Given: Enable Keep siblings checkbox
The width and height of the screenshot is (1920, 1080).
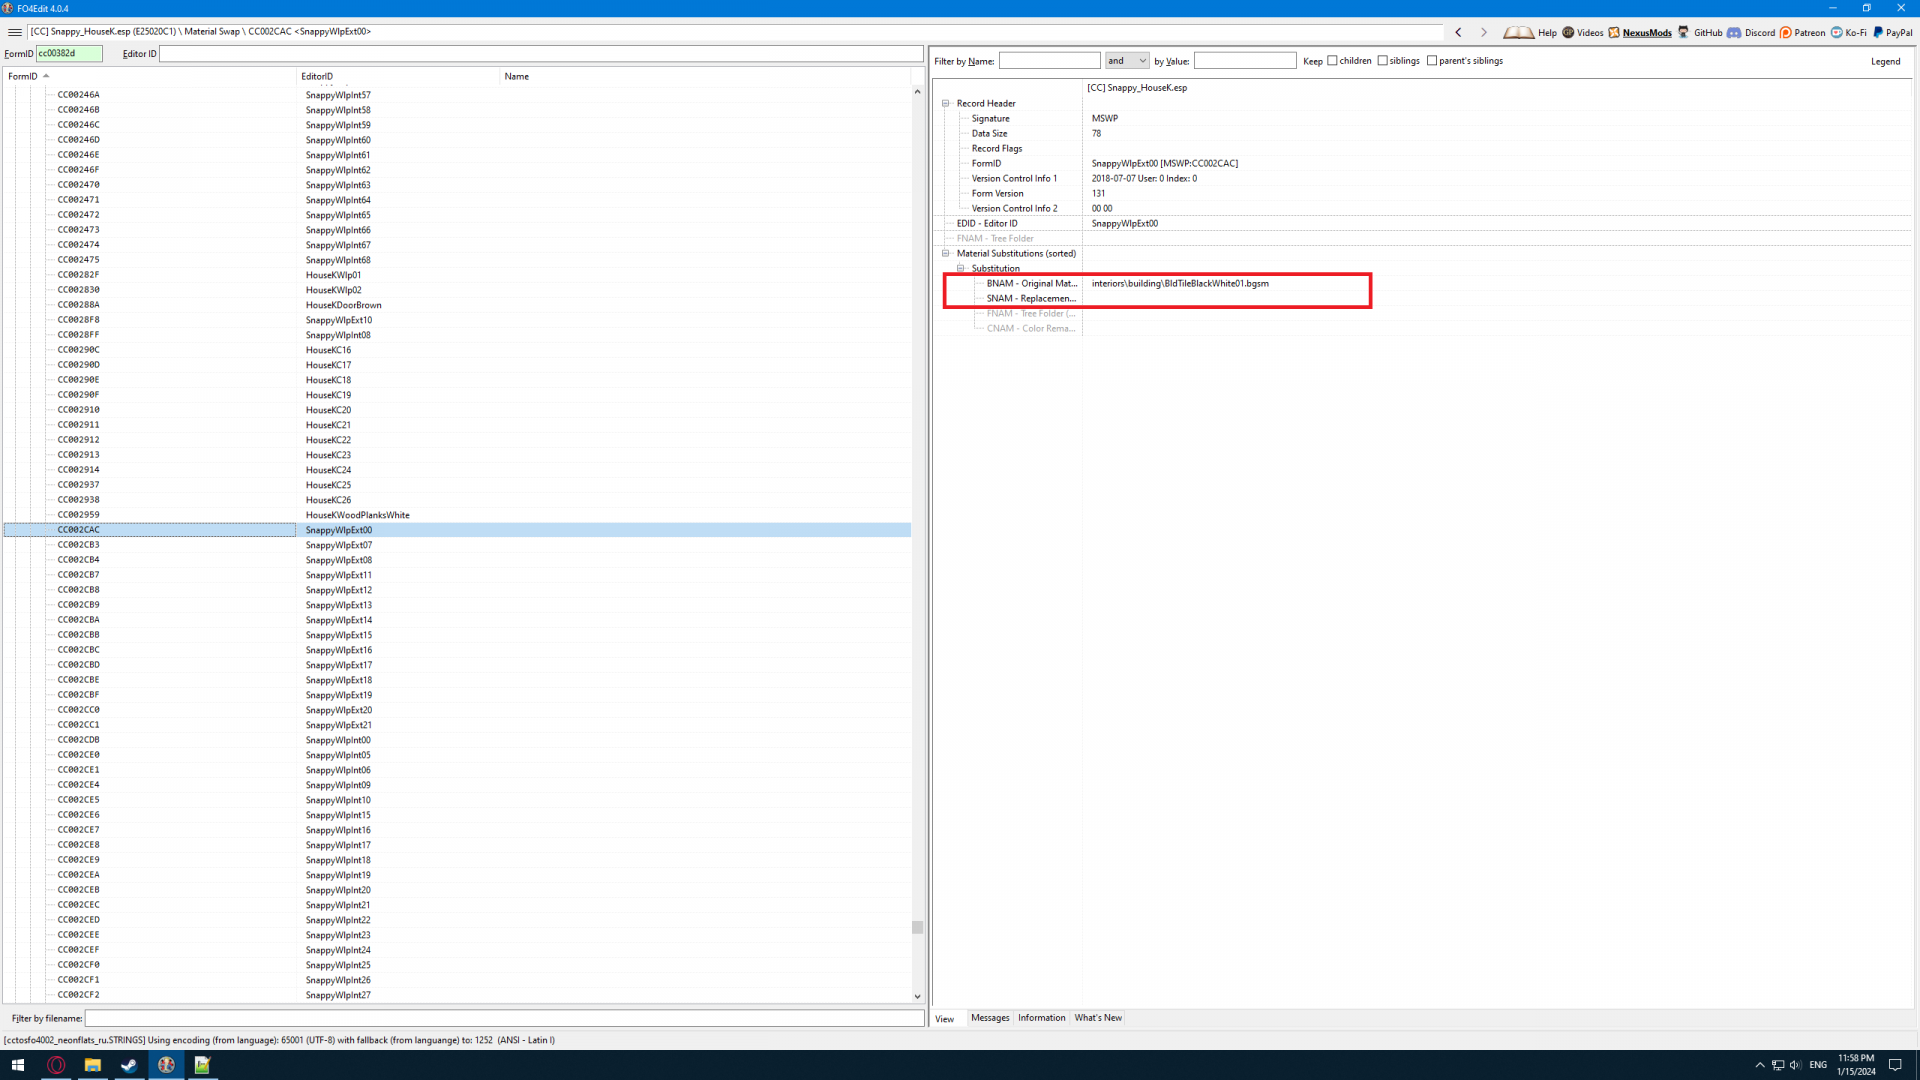Looking at the screenshot, I should (x=1382, y=61).
